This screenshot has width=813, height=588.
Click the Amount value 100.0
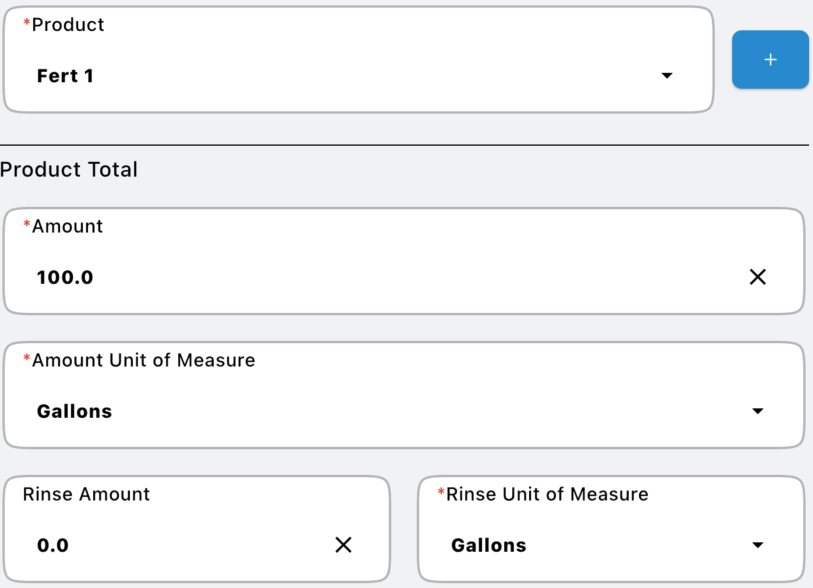pyautogui.click(x=65, y=277)
